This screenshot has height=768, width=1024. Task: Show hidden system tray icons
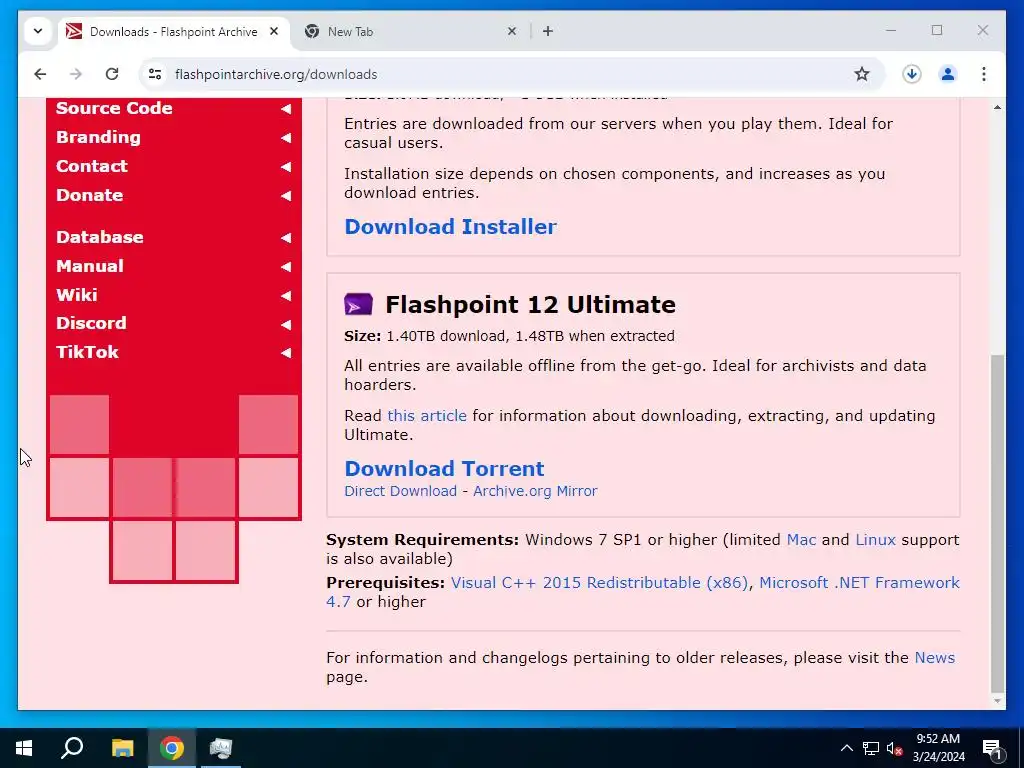coord(846,748)
